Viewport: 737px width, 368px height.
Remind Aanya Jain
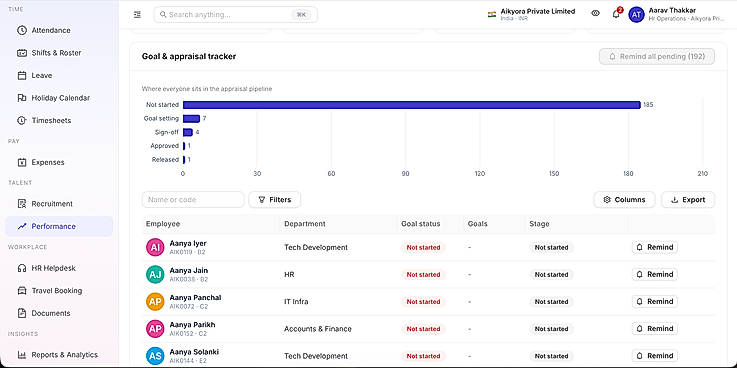[x=654, y=274]
